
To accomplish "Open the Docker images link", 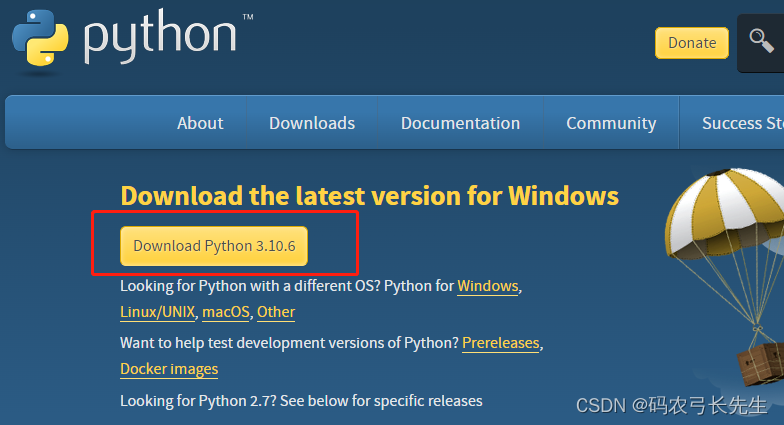I will [169, 369].
